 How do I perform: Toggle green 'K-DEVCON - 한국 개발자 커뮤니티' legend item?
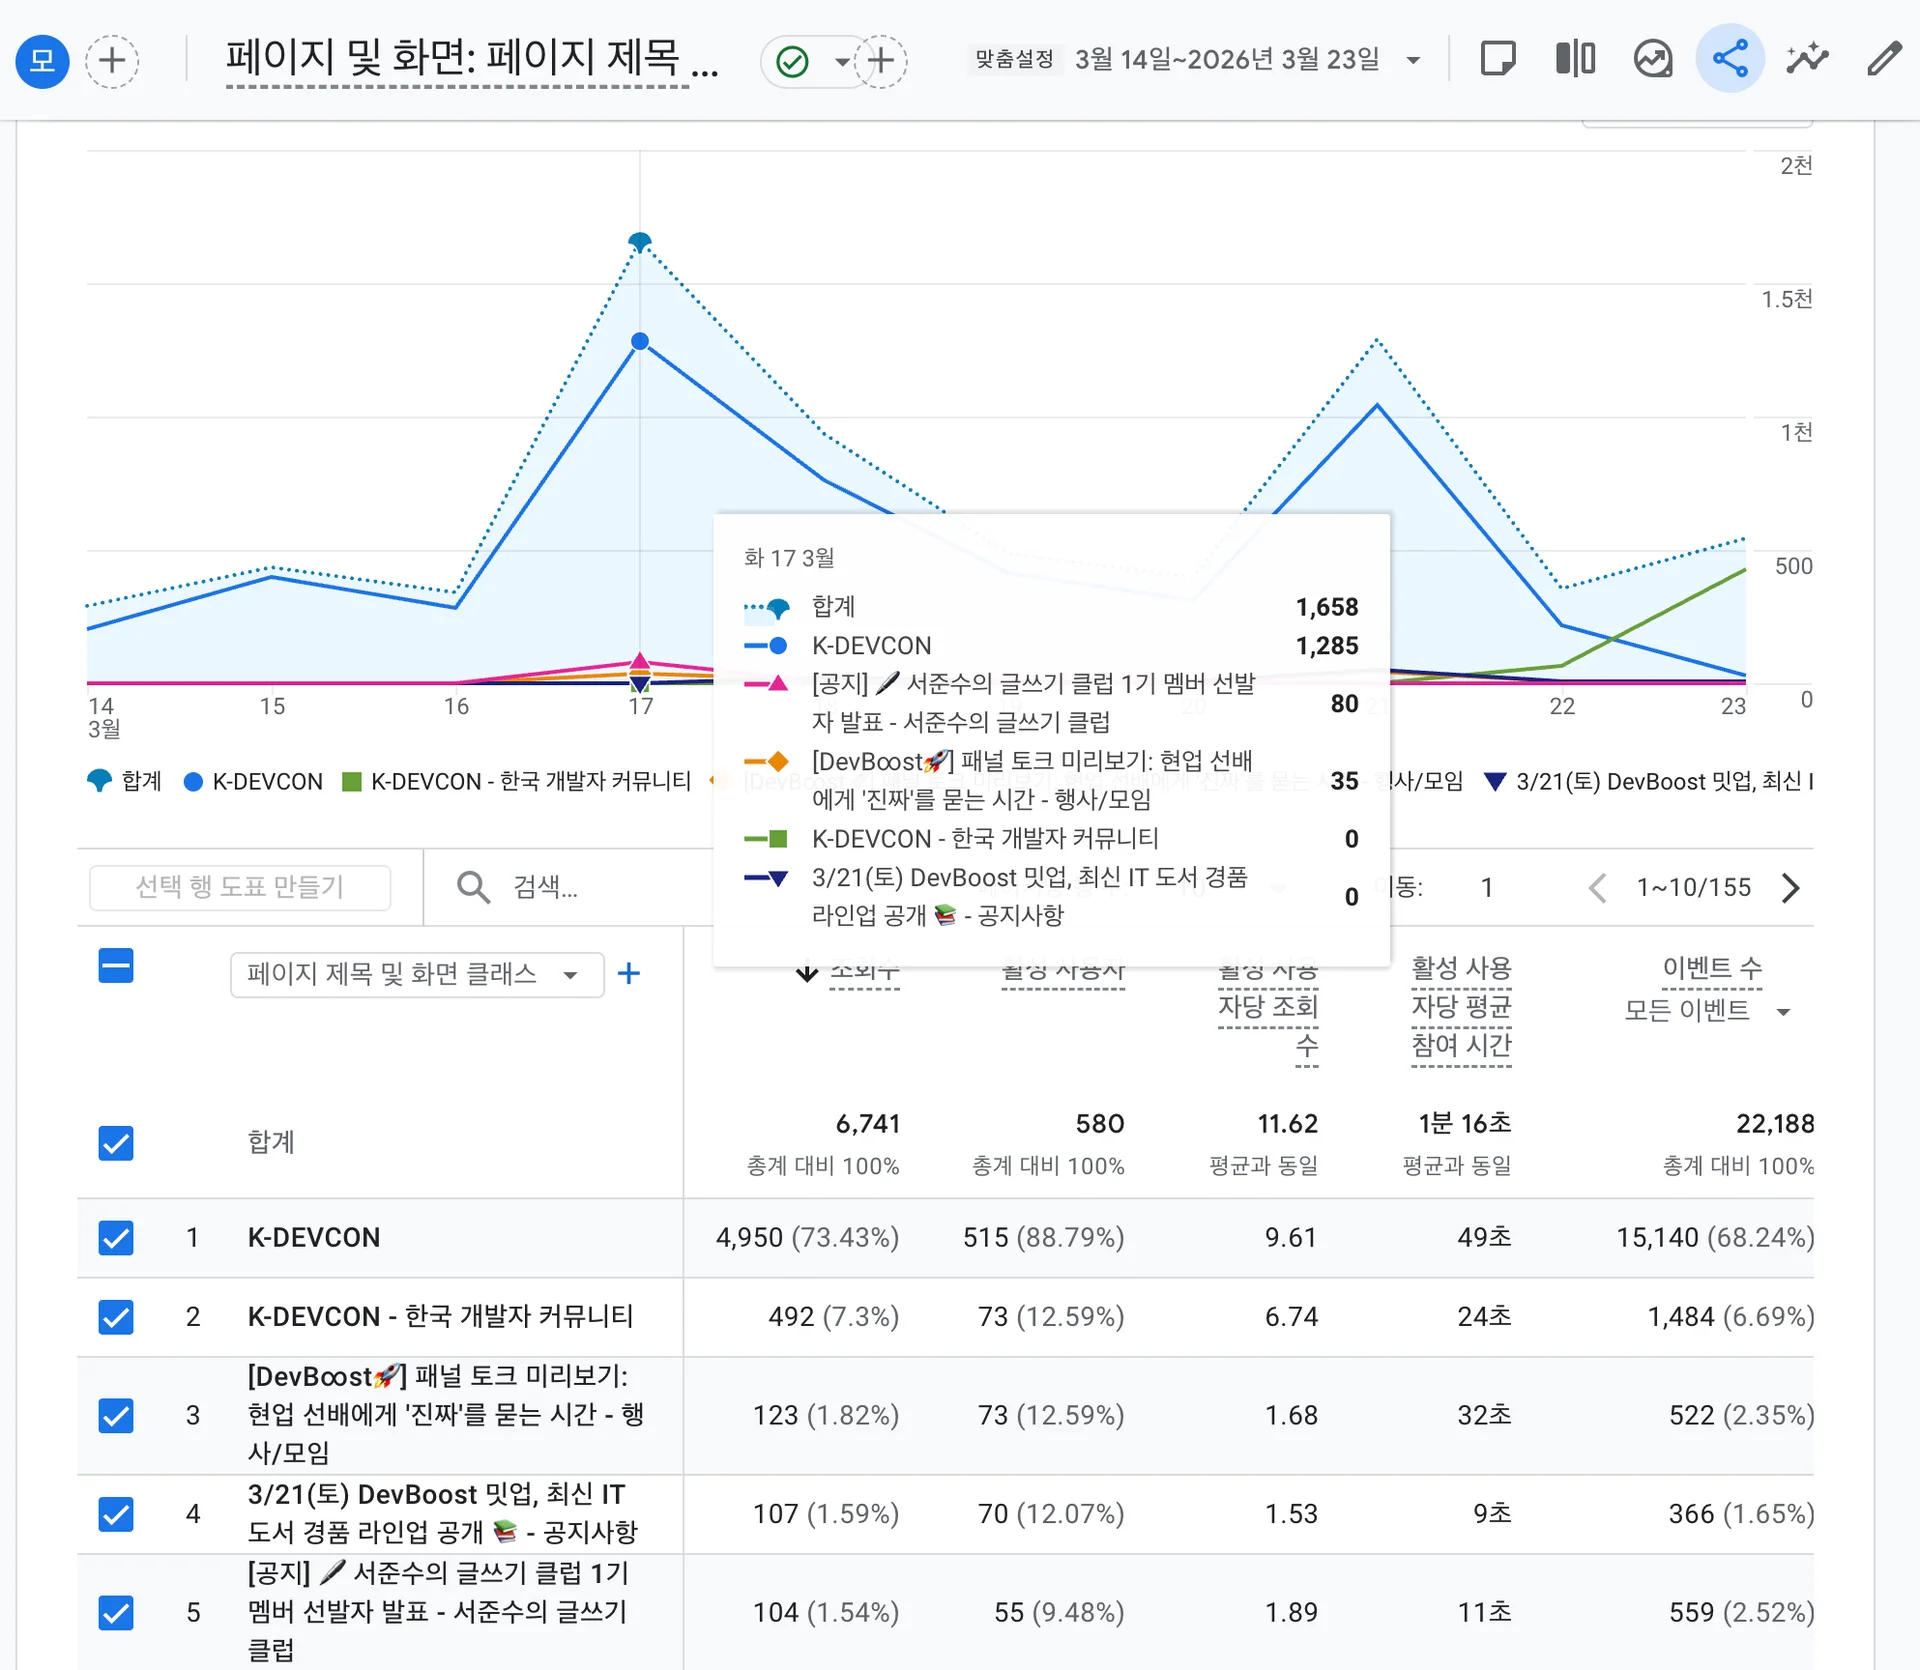tap(517, 781)
